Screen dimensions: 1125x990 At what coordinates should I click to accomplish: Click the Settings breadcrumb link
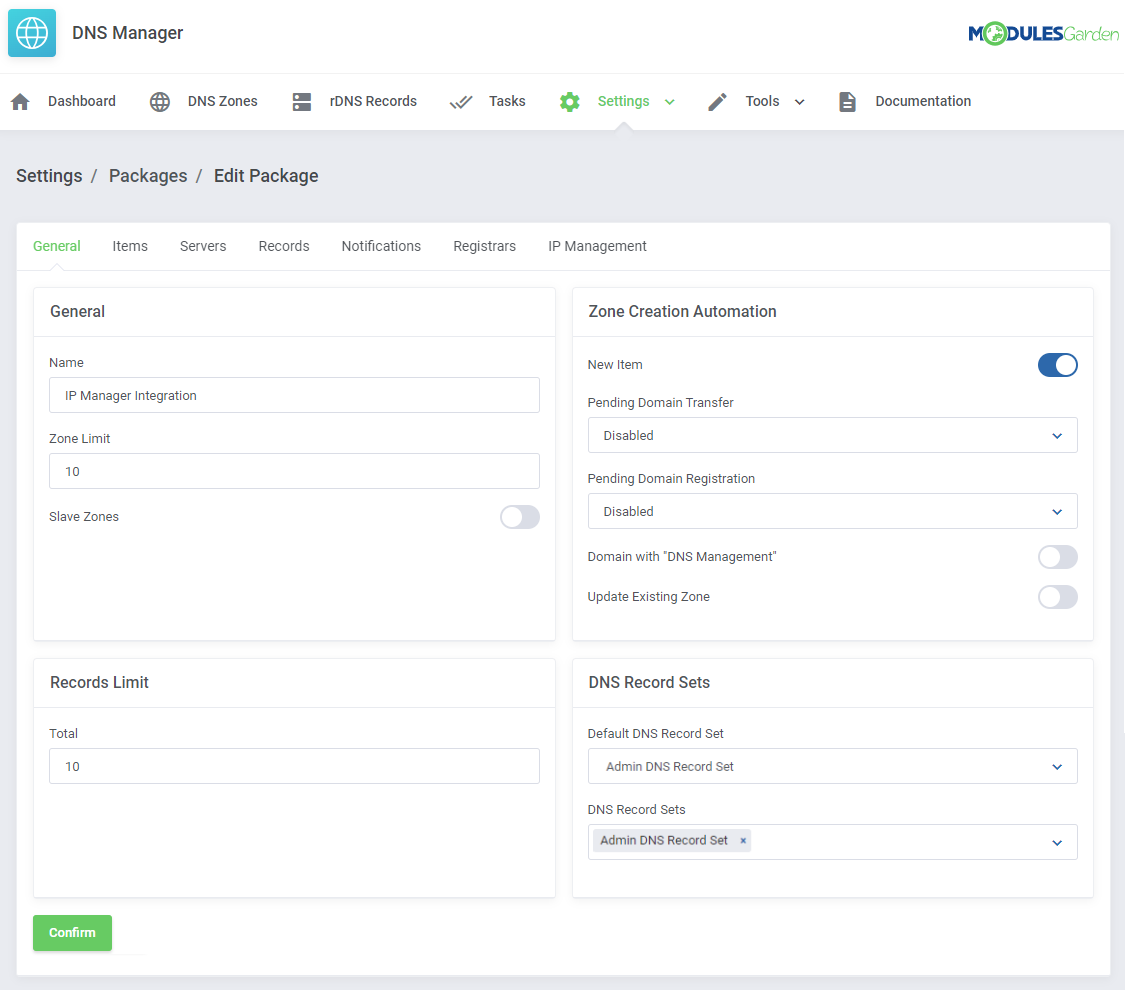pyautogui.click(x=50, y=176)
